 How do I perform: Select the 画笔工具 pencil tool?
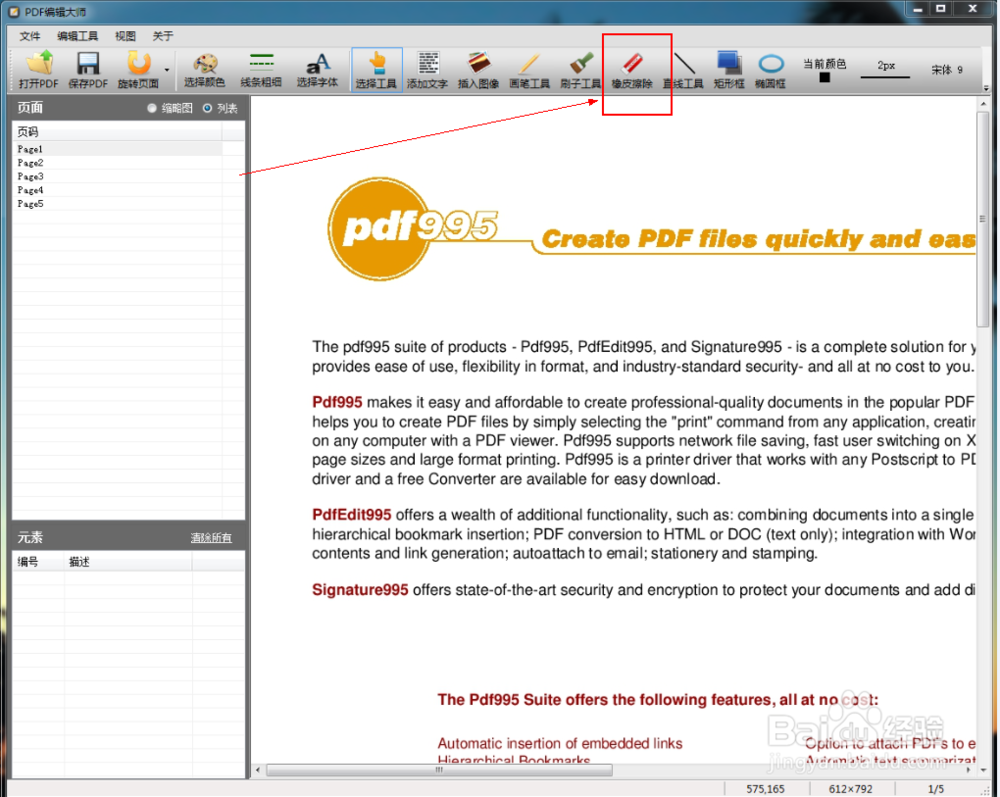click(529, 69)
